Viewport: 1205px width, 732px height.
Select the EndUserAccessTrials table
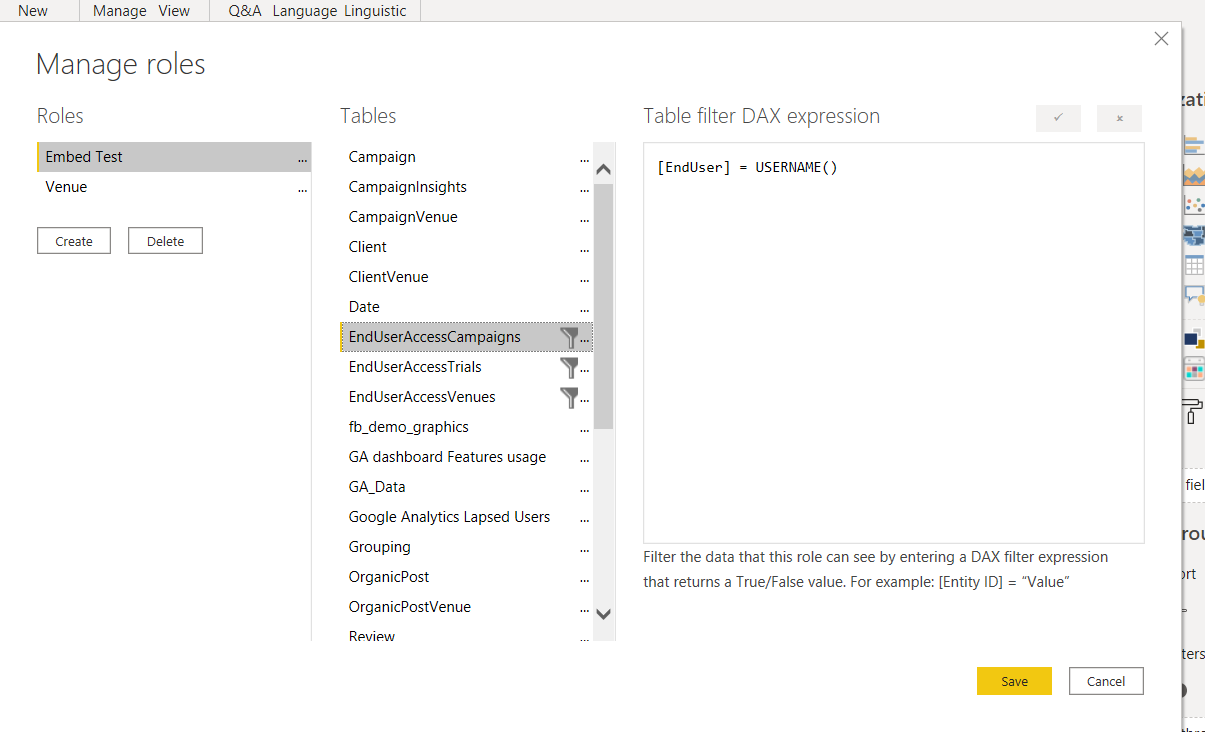467,367
